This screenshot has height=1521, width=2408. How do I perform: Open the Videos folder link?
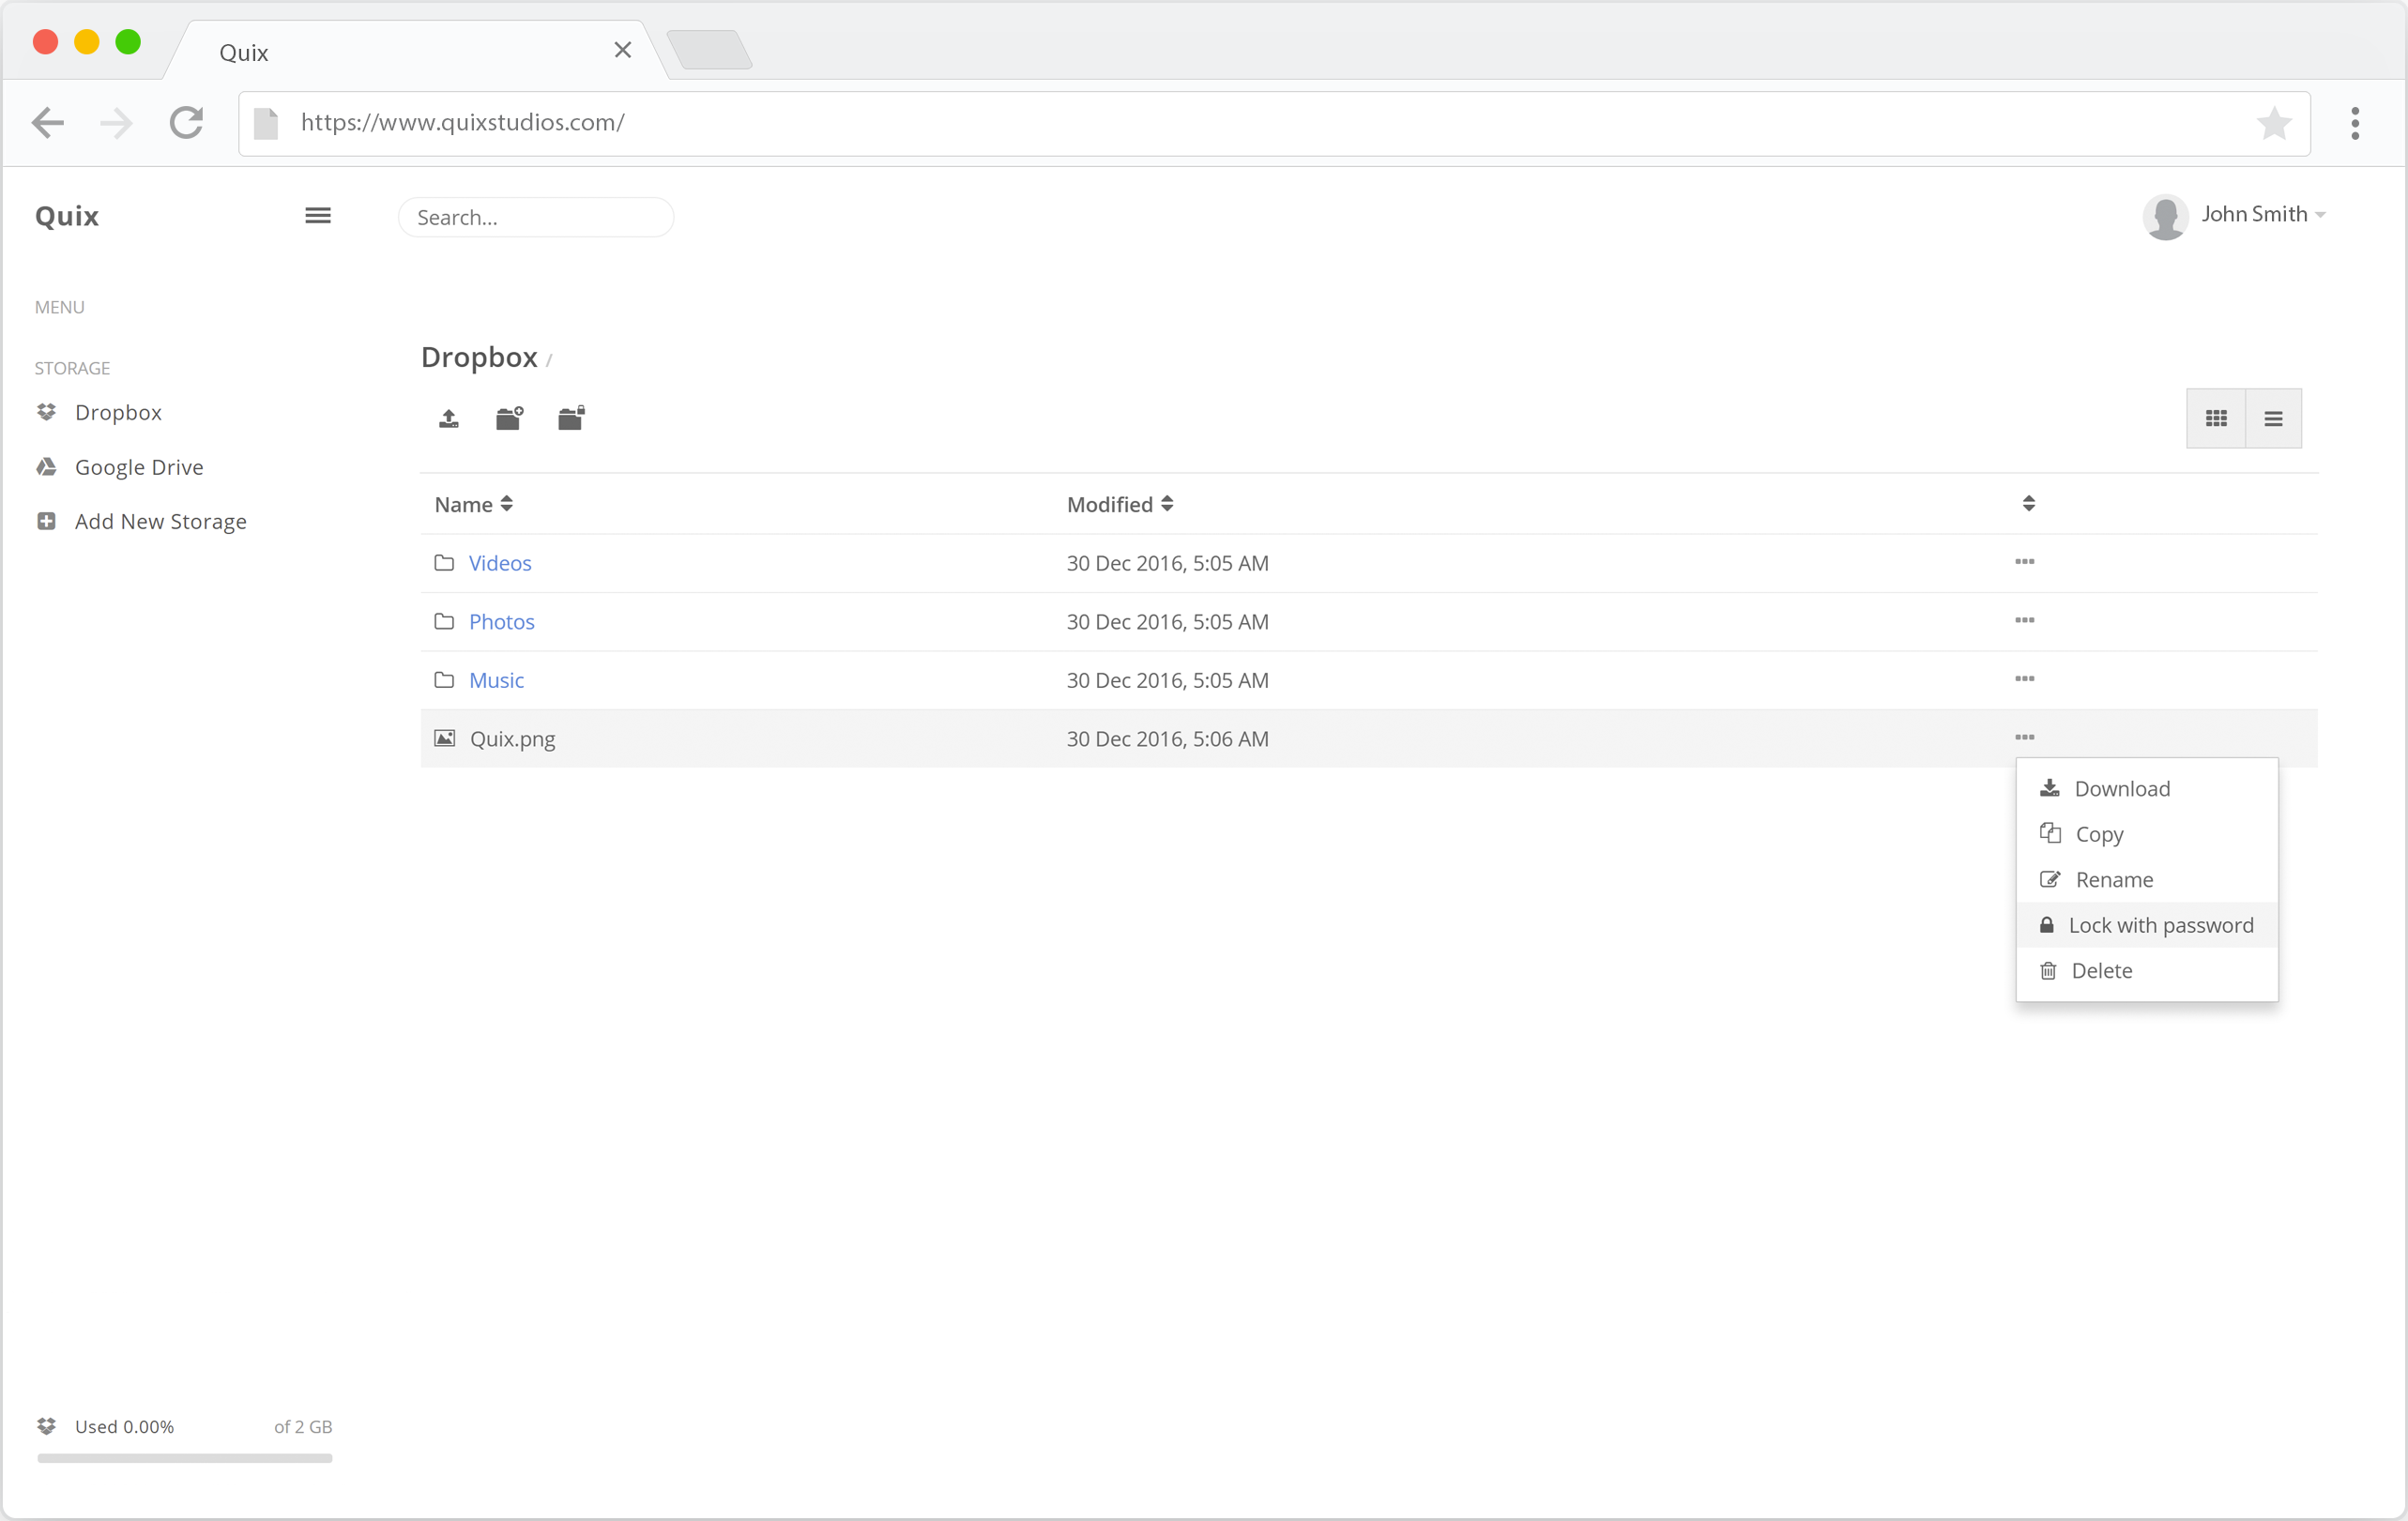tap(500, 563)
